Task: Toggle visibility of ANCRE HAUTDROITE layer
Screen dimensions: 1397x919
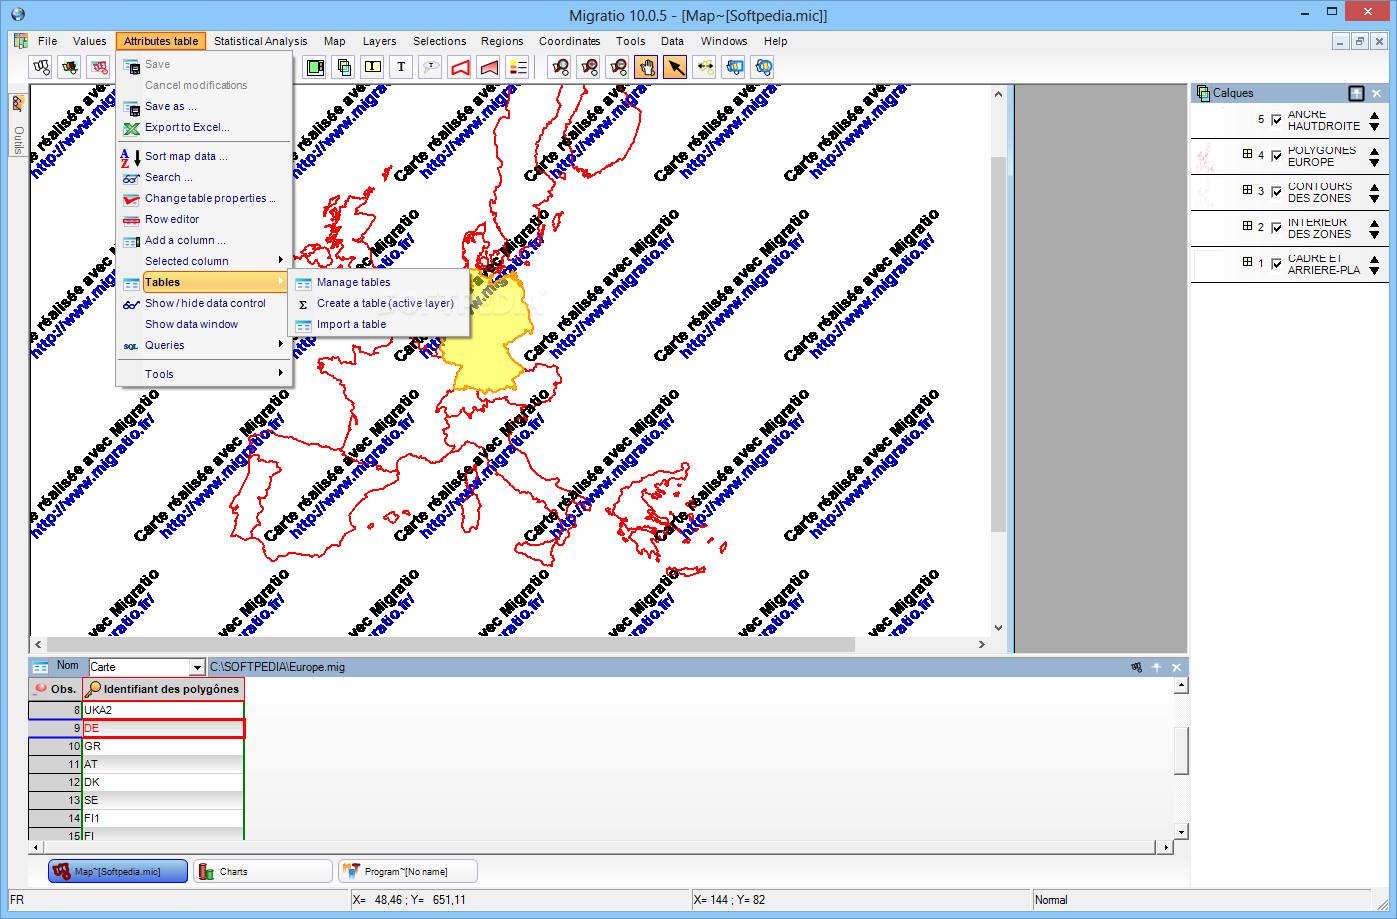Action: (x=1276, y=120)
